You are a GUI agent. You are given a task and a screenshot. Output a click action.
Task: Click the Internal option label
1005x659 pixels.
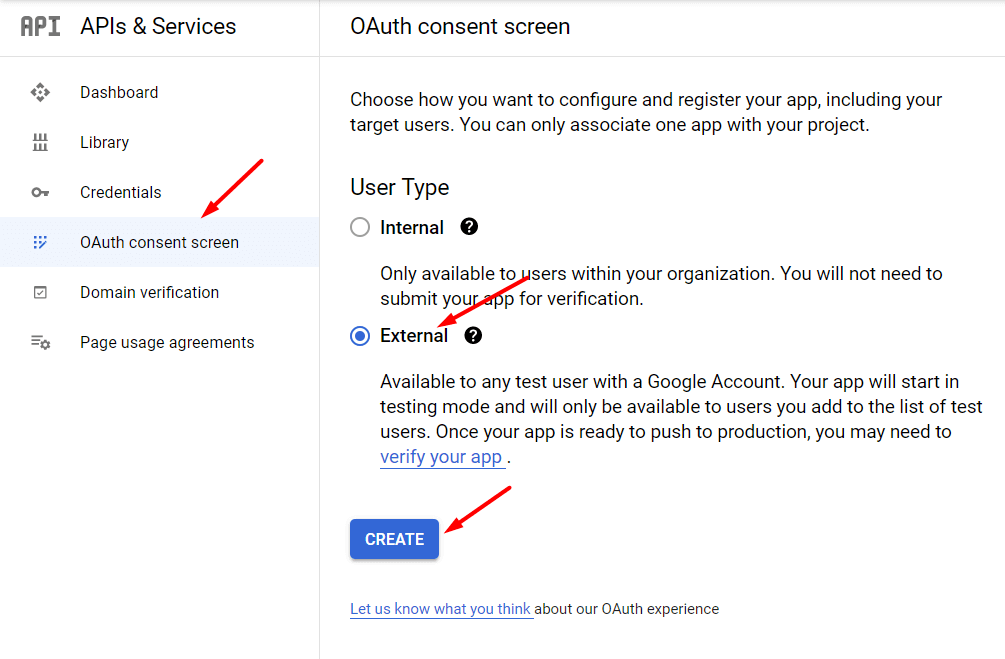[411, 227]
